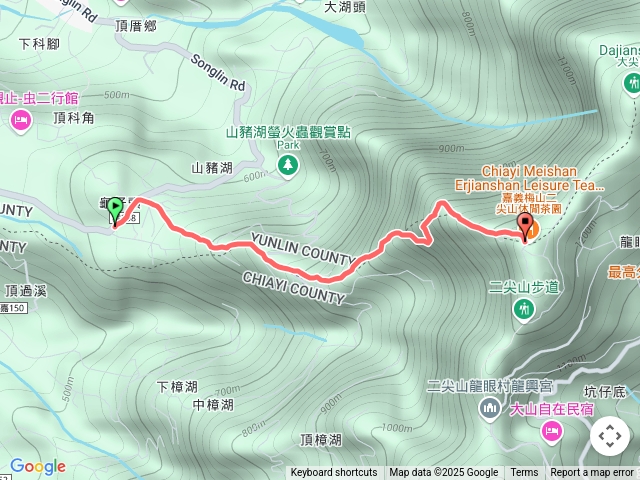
Task: Open the Google logo link
Action: [x=38, y=466]
